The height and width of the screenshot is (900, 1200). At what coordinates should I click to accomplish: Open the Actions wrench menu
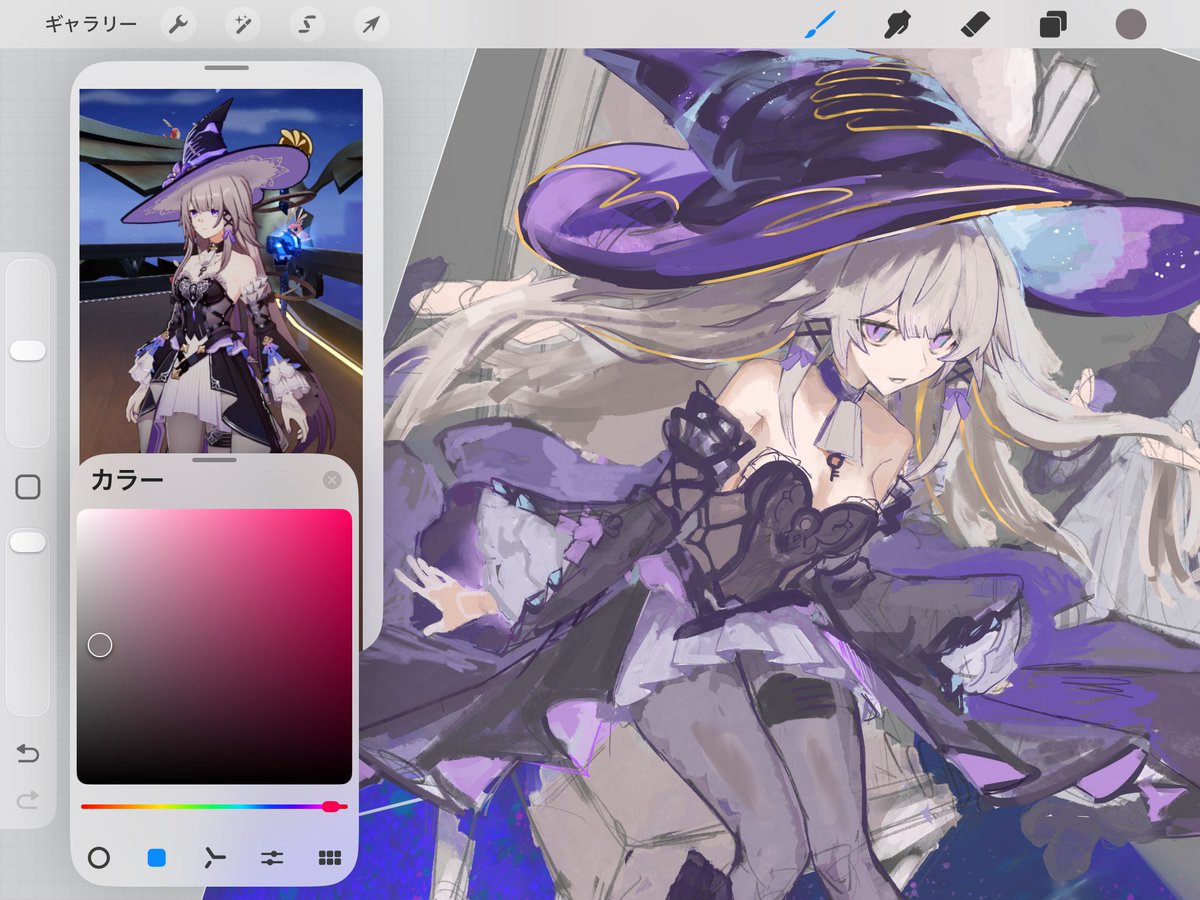pyautogui.click(x=178, y=24)
